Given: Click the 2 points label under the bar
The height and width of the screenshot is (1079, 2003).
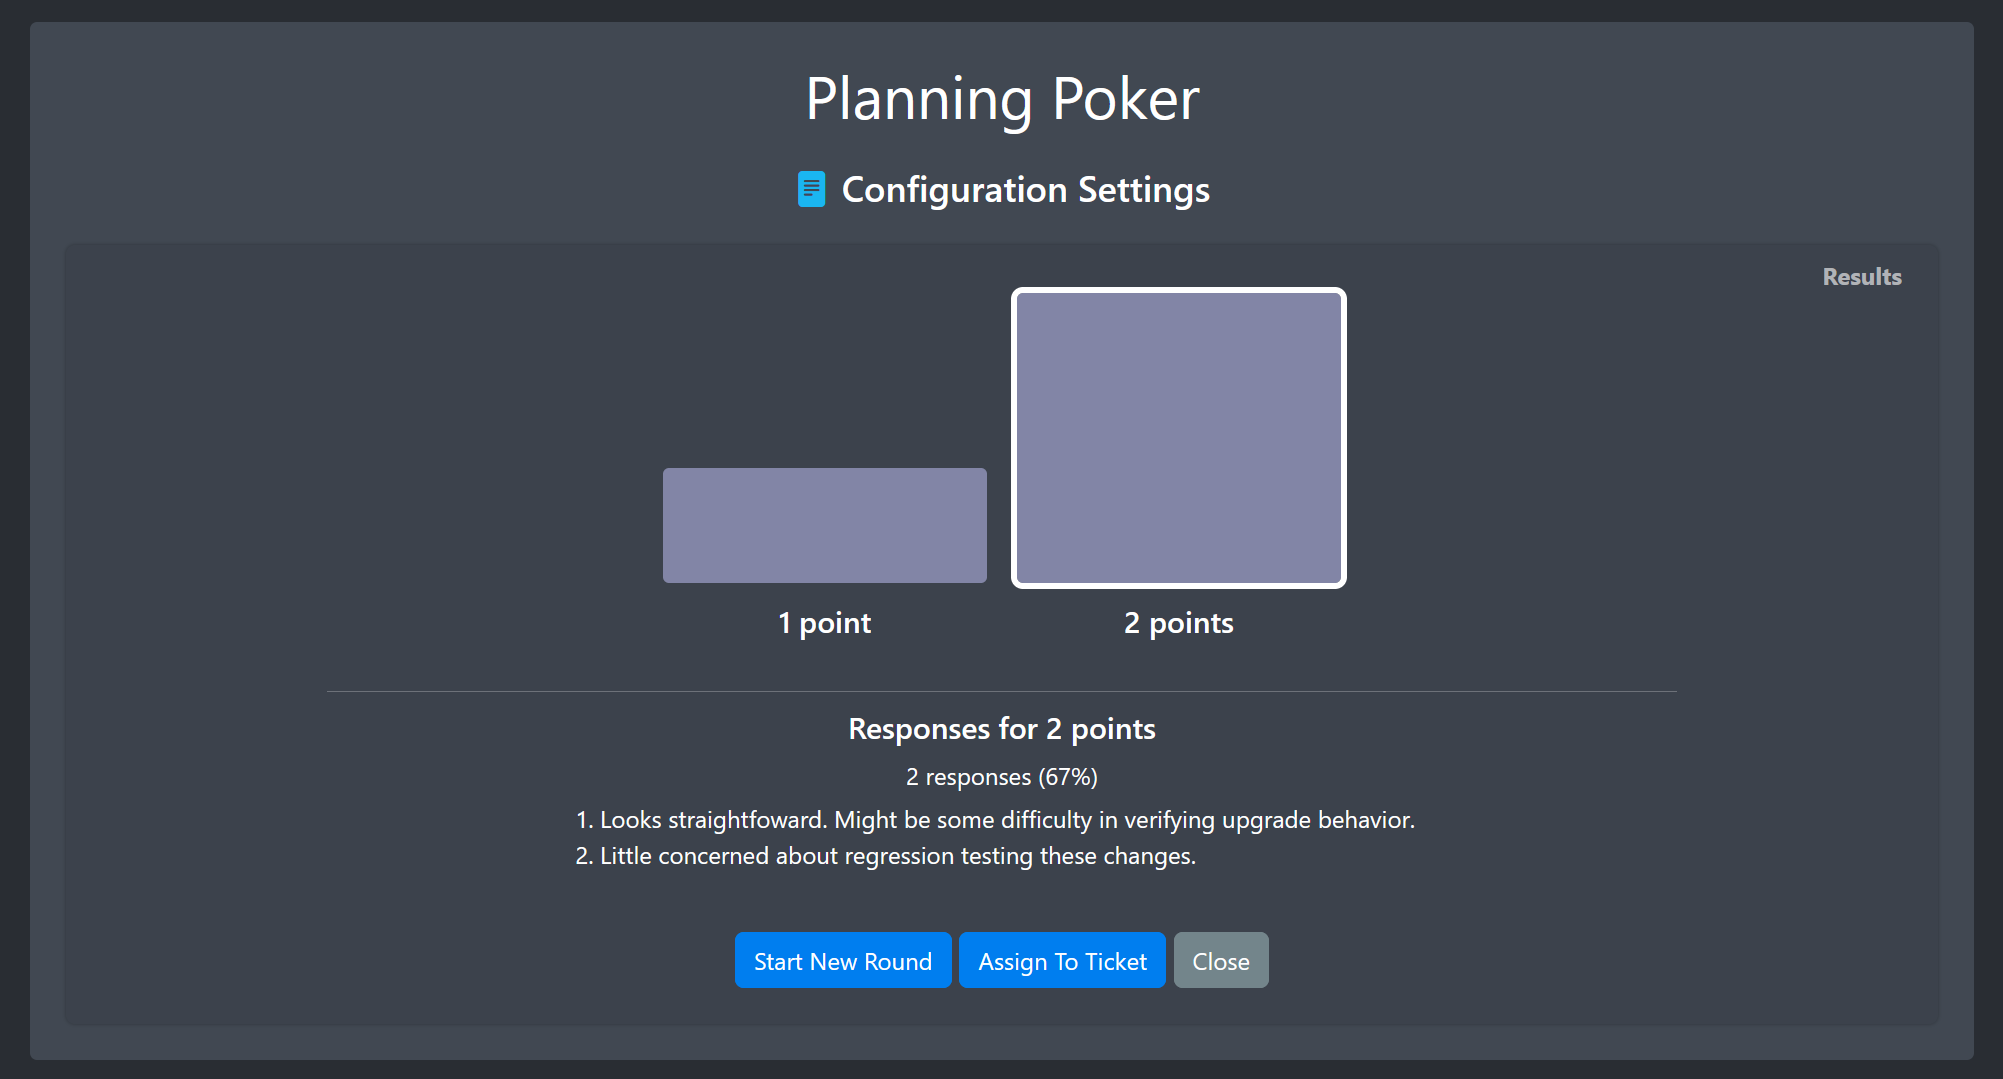Looking at the screenshot, I should click(x=1179, y=622).
